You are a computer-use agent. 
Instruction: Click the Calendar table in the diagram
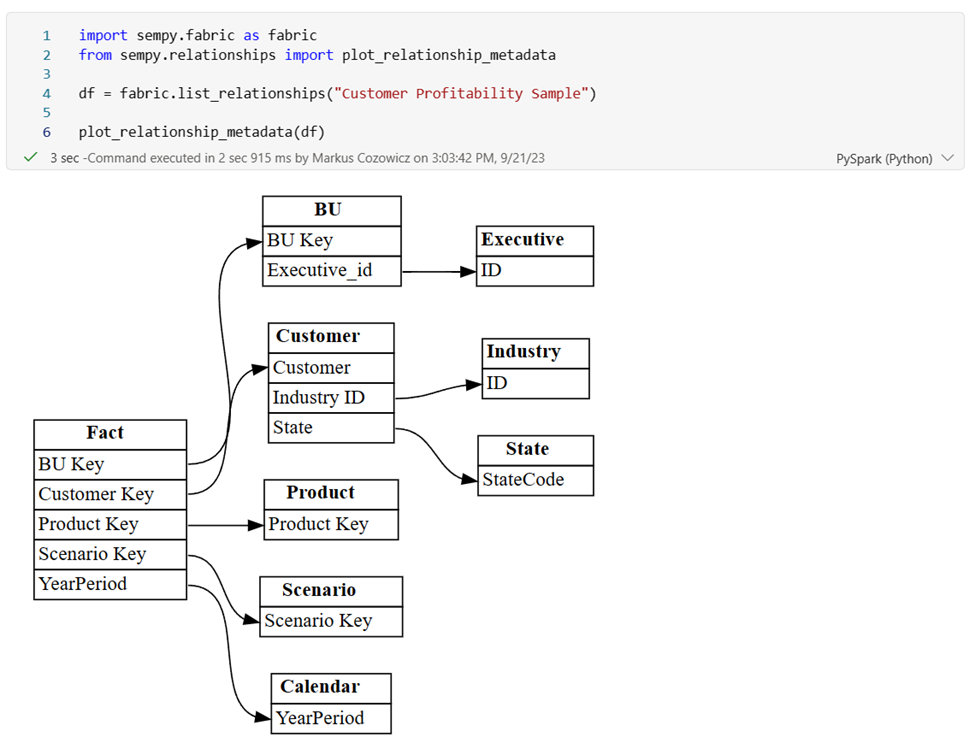pyautogui.click(x=330, y=687)
